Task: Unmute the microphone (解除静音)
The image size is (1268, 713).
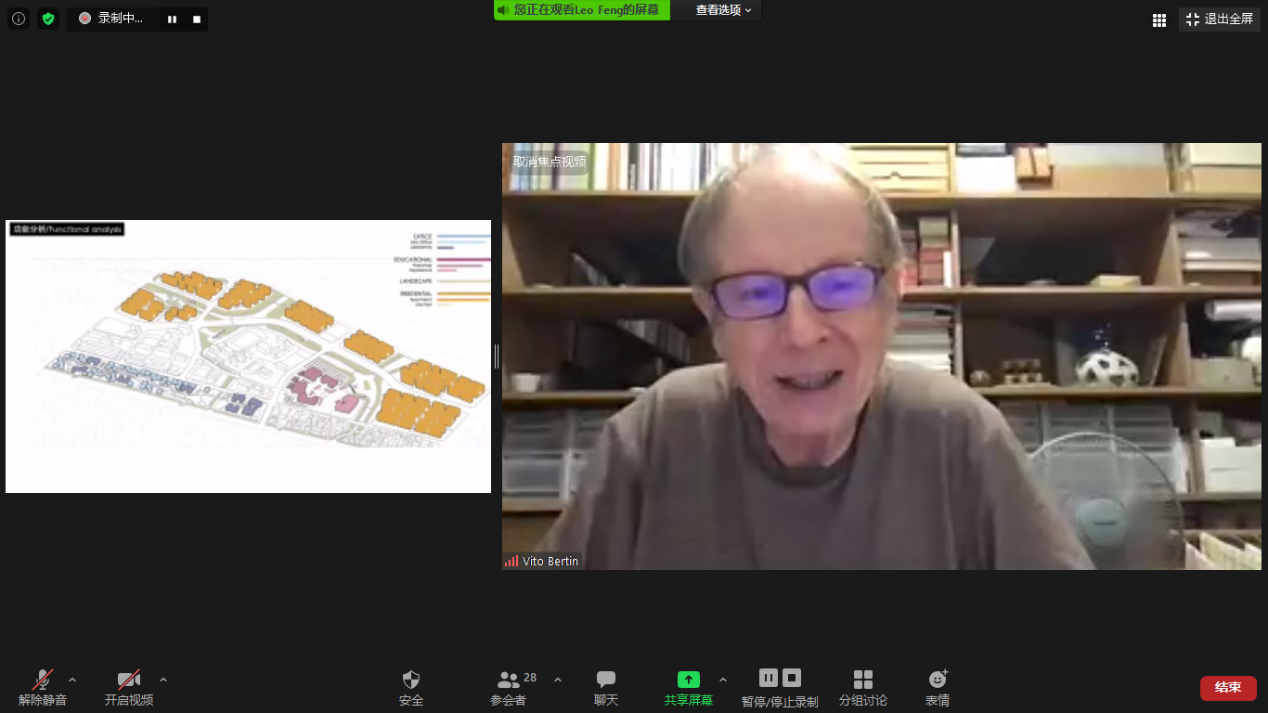Action: tap(42, 688)
